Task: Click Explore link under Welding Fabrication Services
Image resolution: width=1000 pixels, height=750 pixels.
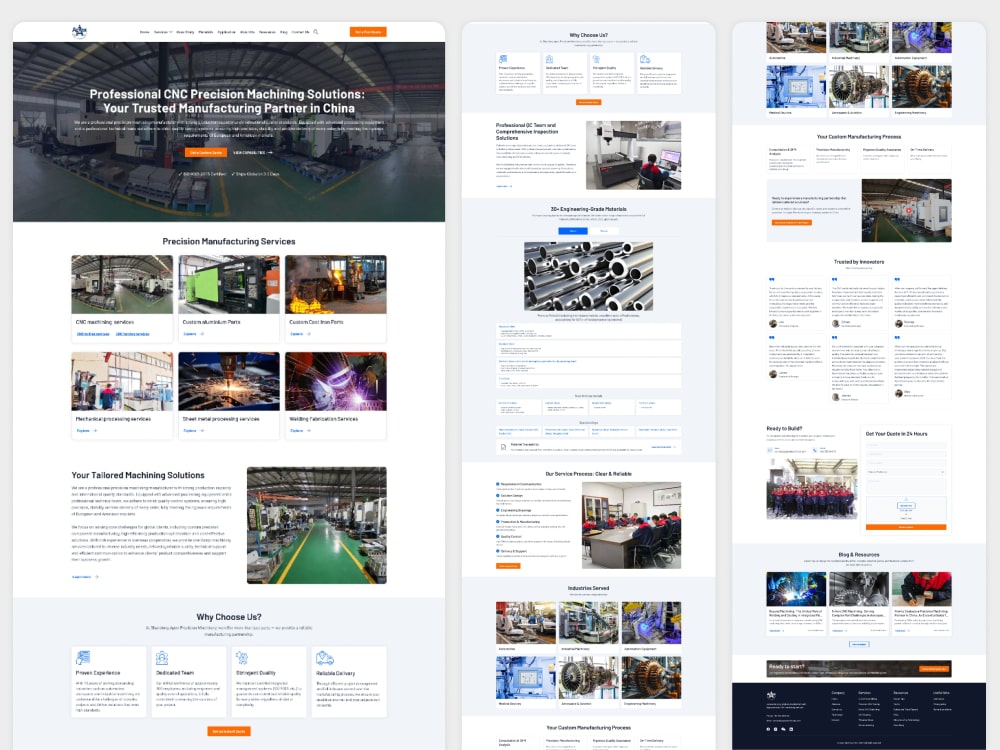Action: tap(300, 430)
